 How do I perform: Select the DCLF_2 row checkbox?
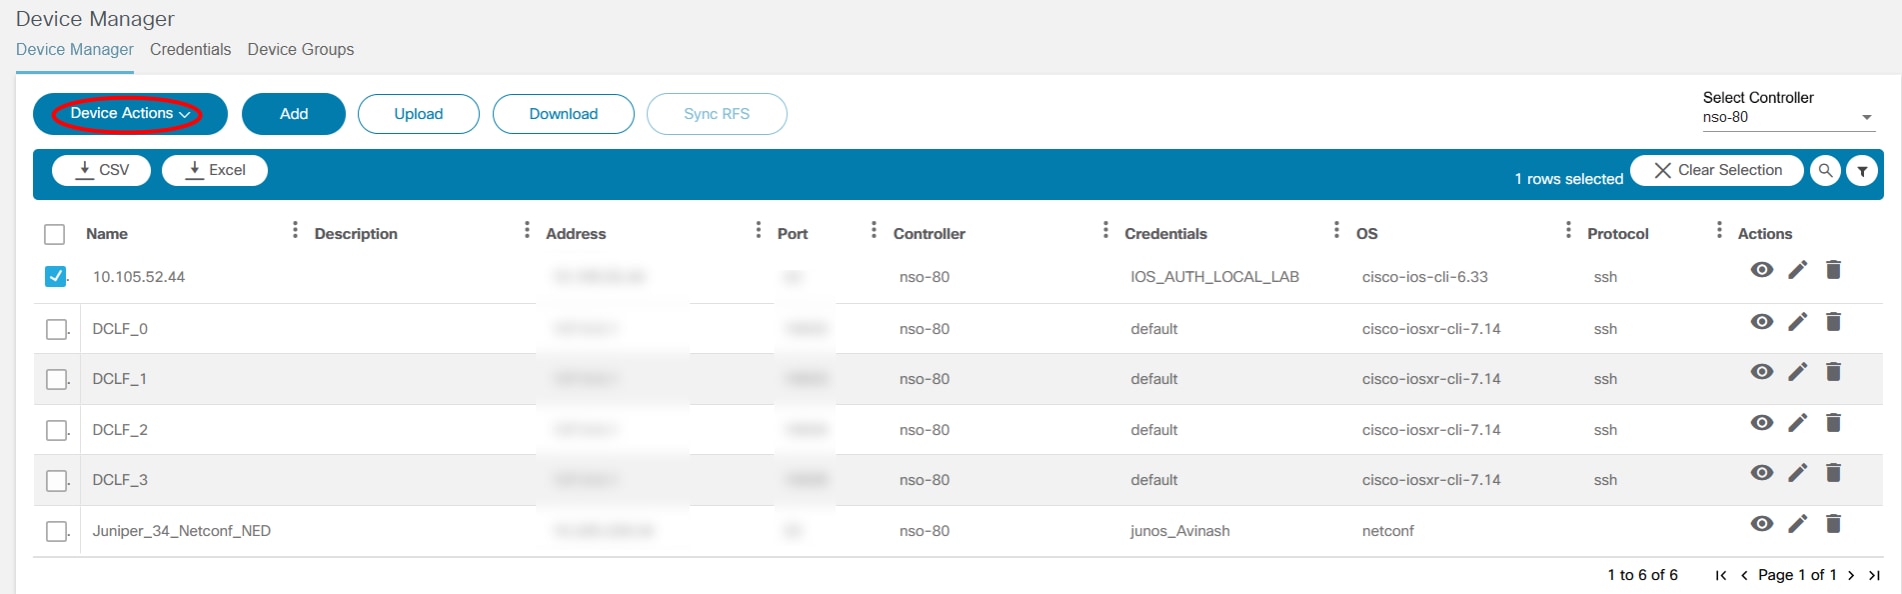coord(57,430)
